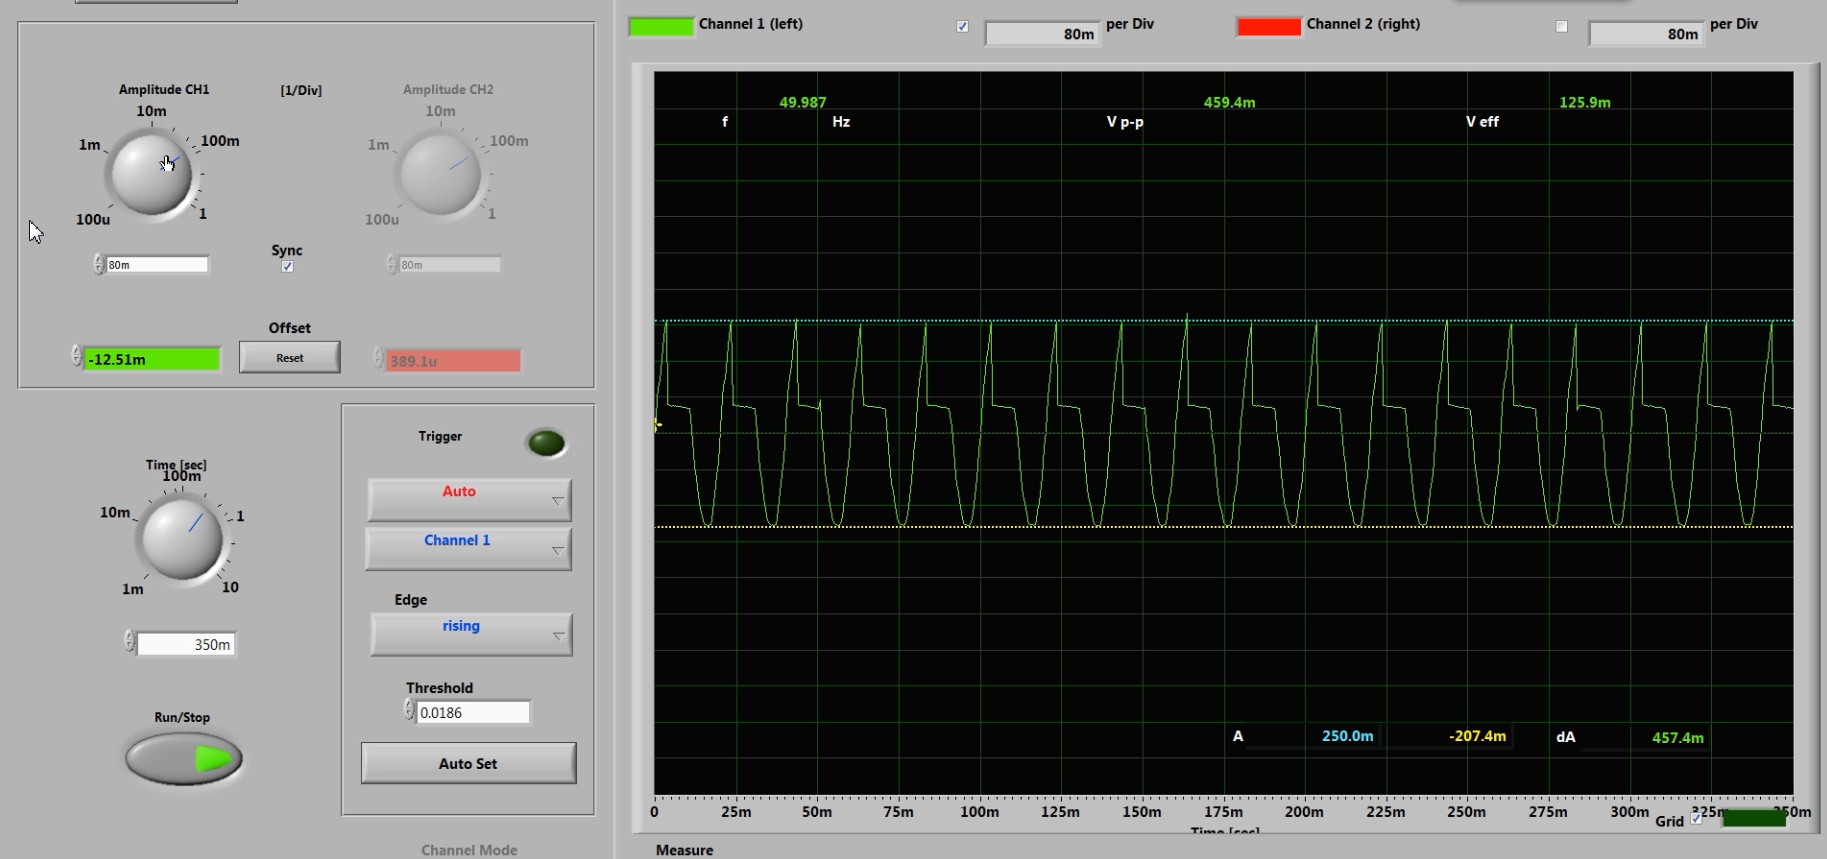Screen dimensions: 1827x859
Task: Click the Amplitude CH2 knob
Action: (440, 174)
